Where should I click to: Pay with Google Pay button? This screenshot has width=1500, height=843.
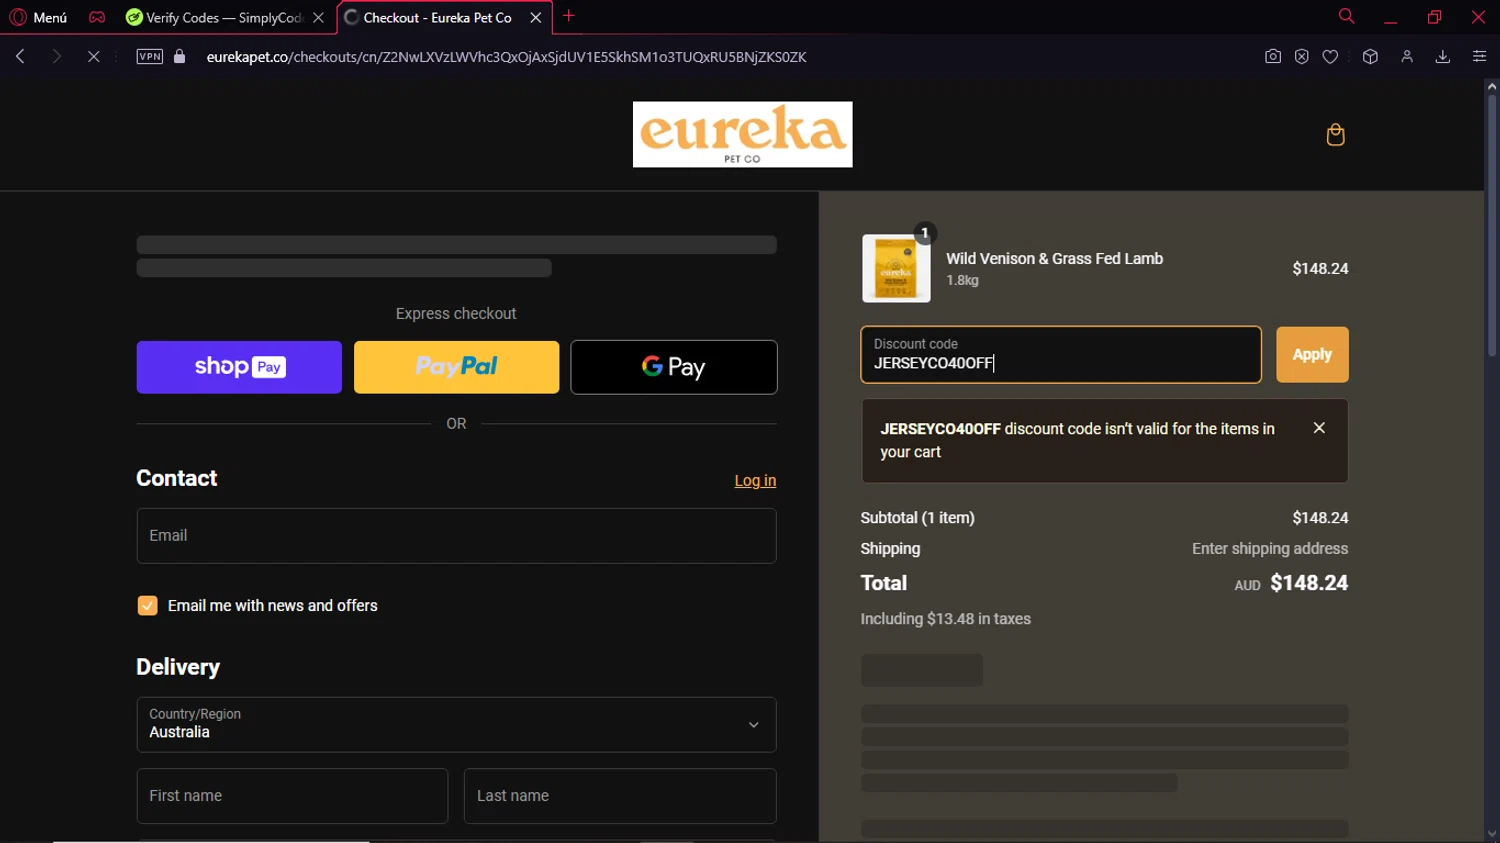tap(674, 367)
